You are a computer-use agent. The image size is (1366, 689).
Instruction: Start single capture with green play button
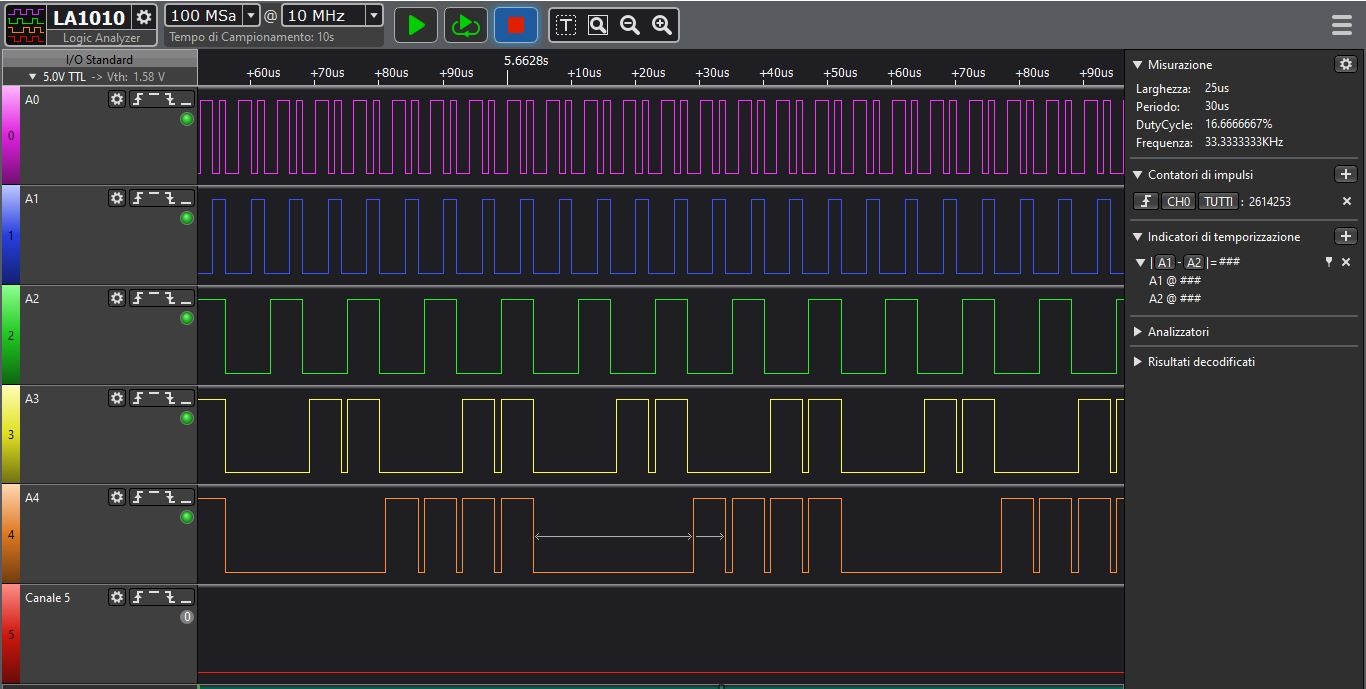coord(416,25)
